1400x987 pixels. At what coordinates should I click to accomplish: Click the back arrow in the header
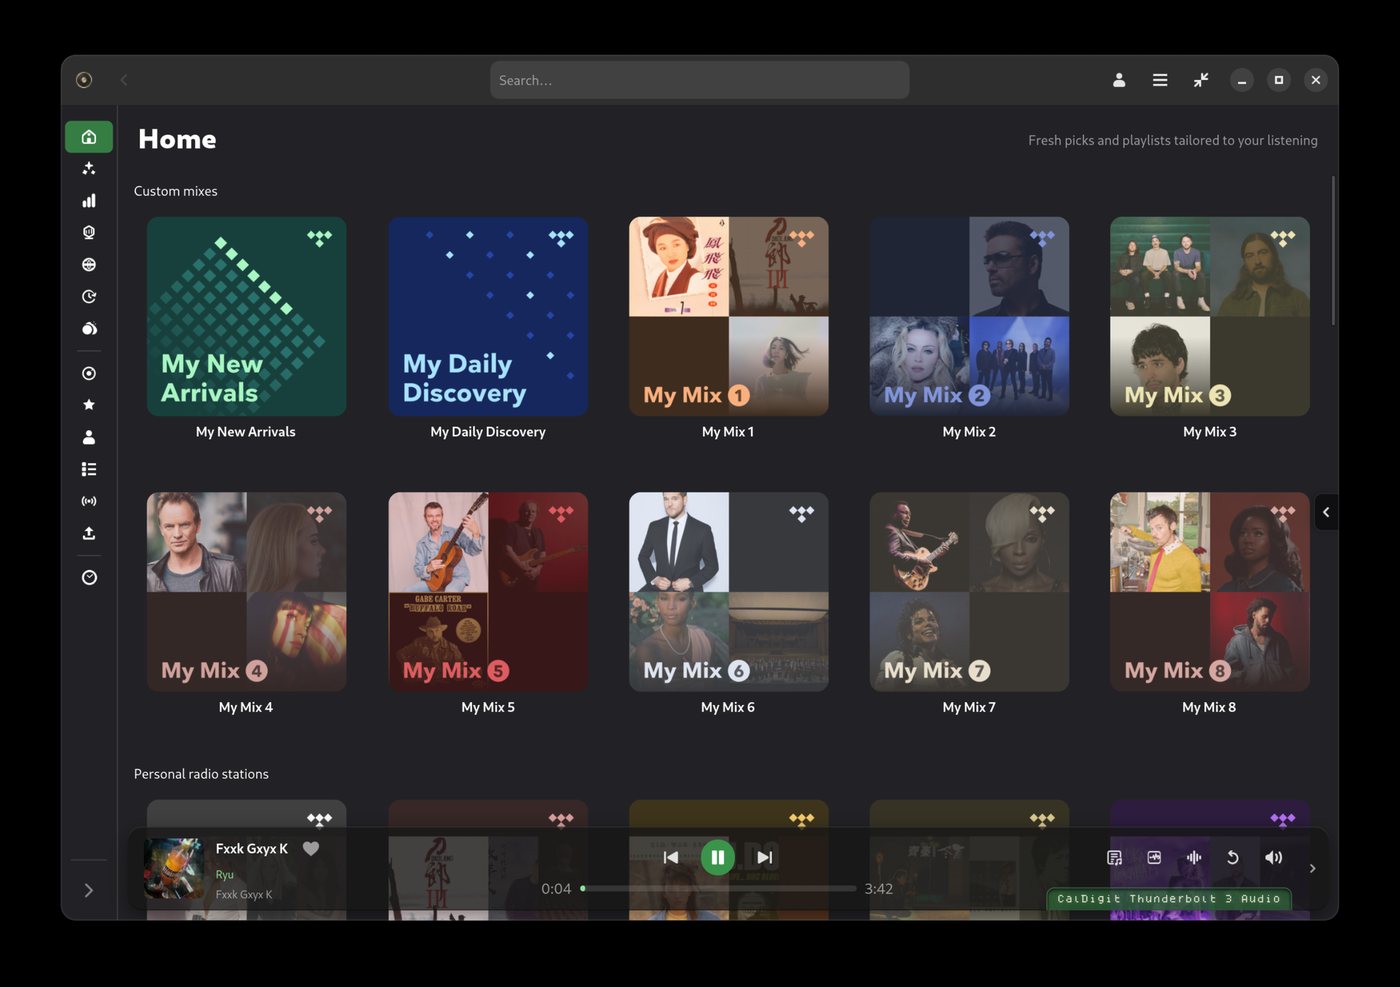click(124, 80)
